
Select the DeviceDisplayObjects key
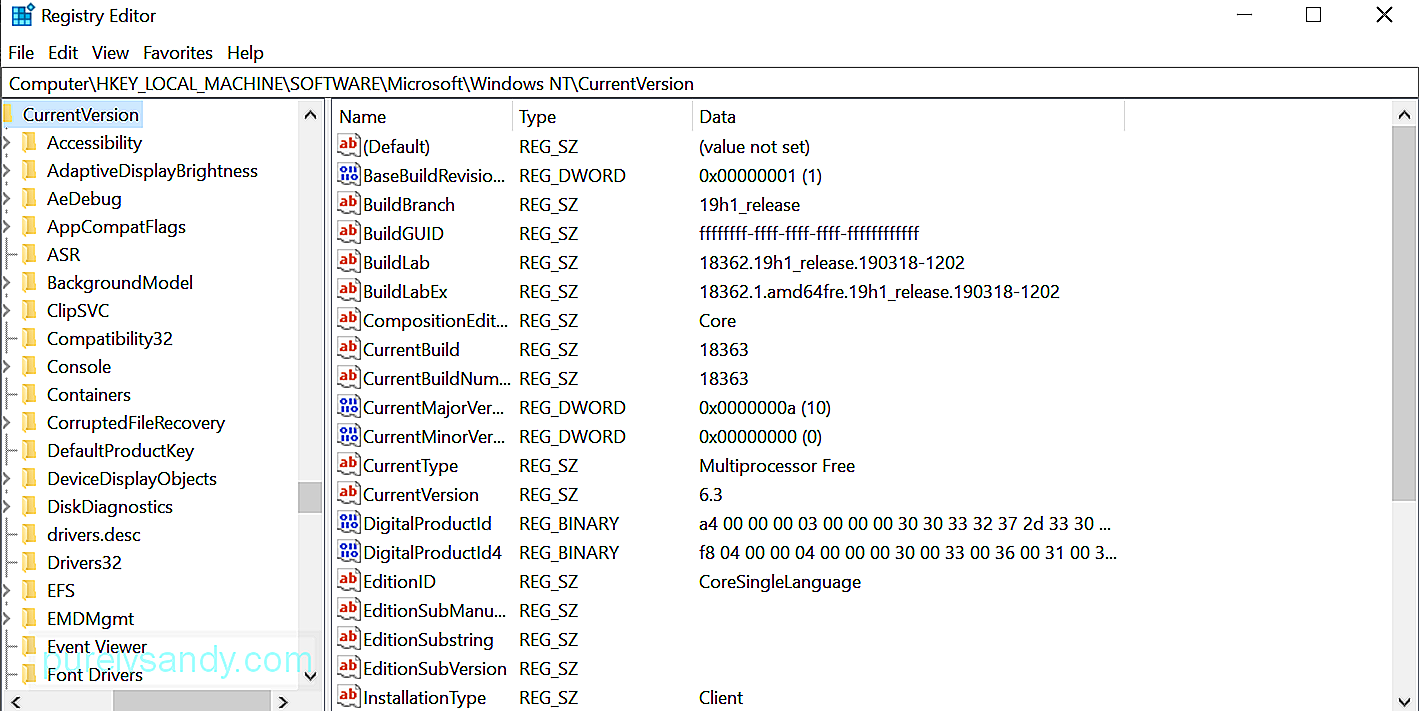coord(132,478)
